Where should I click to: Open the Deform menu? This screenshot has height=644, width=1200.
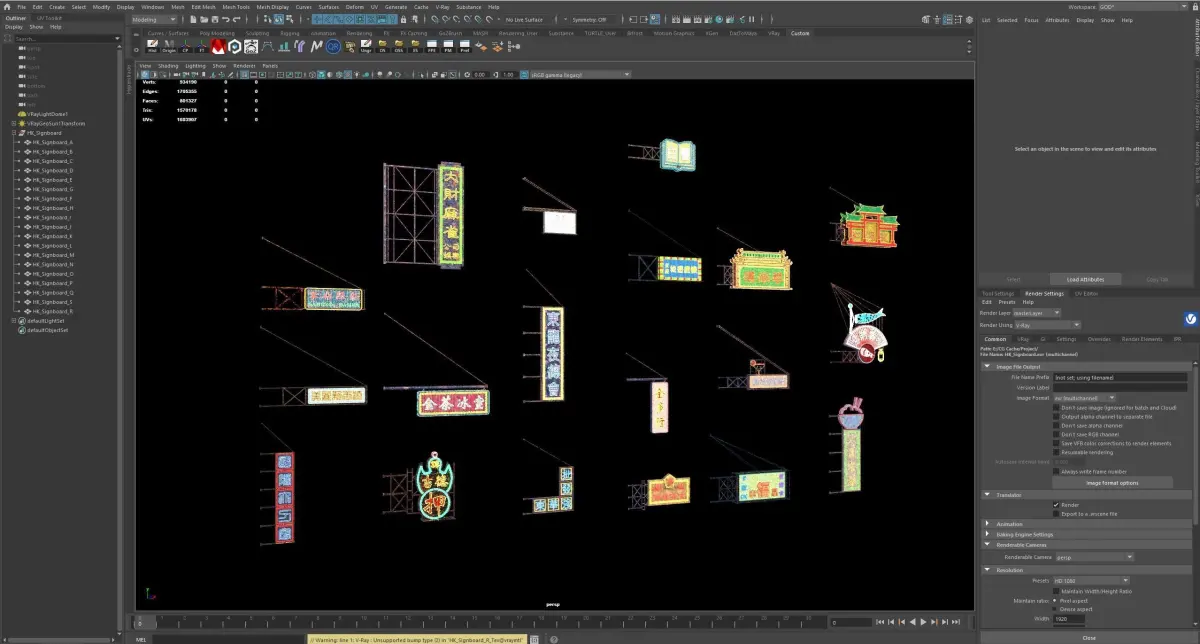[x=355, y=6]
